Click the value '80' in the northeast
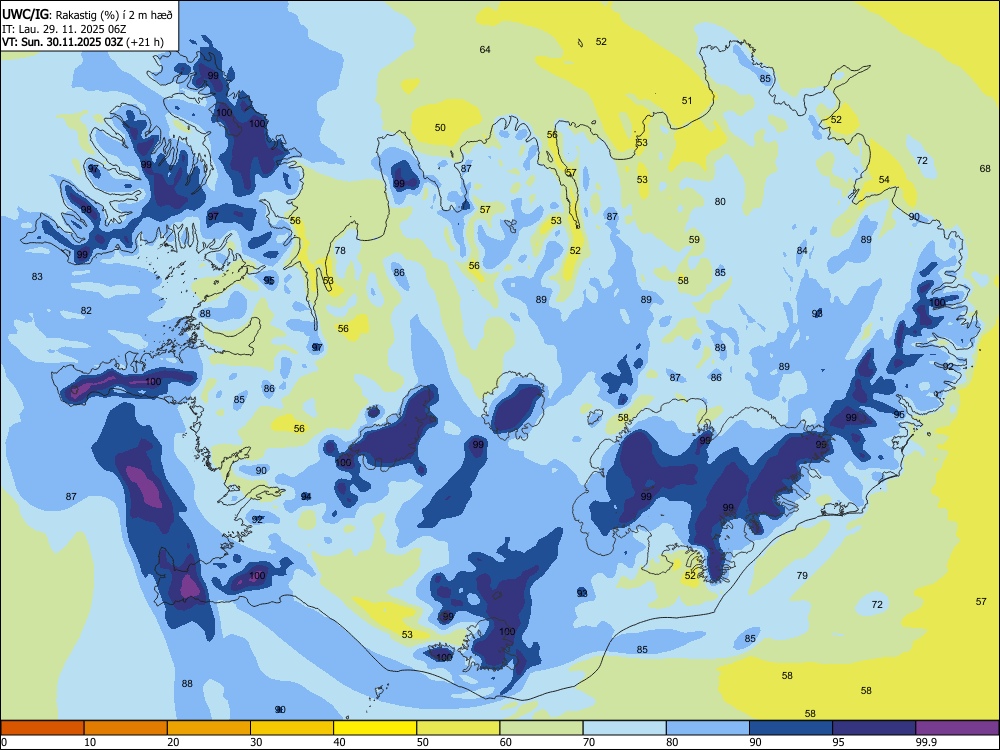The image size is (1000, 750). pyautogui.click(x=720, y=202)
